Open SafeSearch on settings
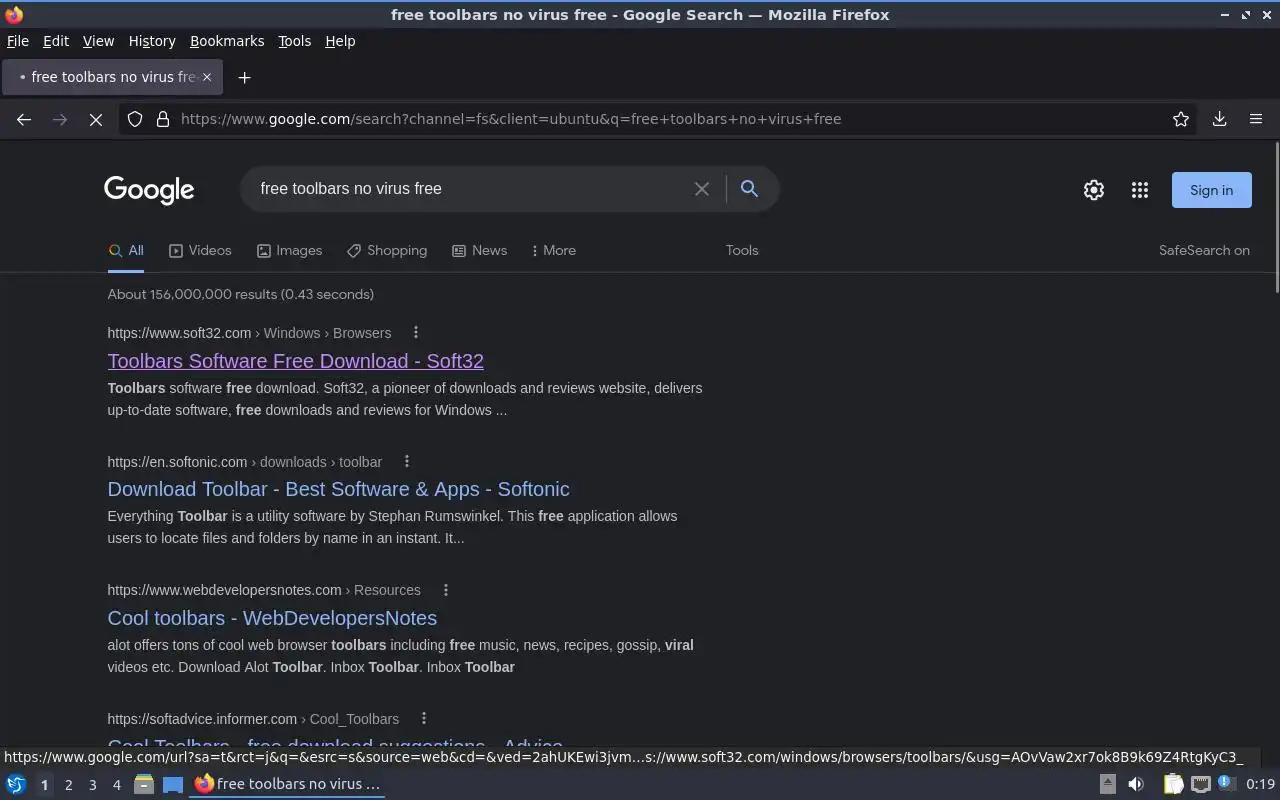 point(1204,251)
